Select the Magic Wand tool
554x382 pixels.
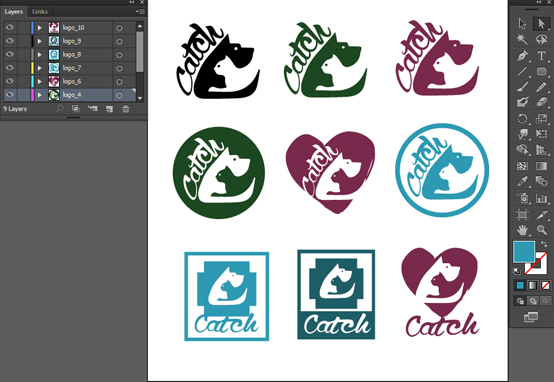pyautogui.click(x=522, y=39)
